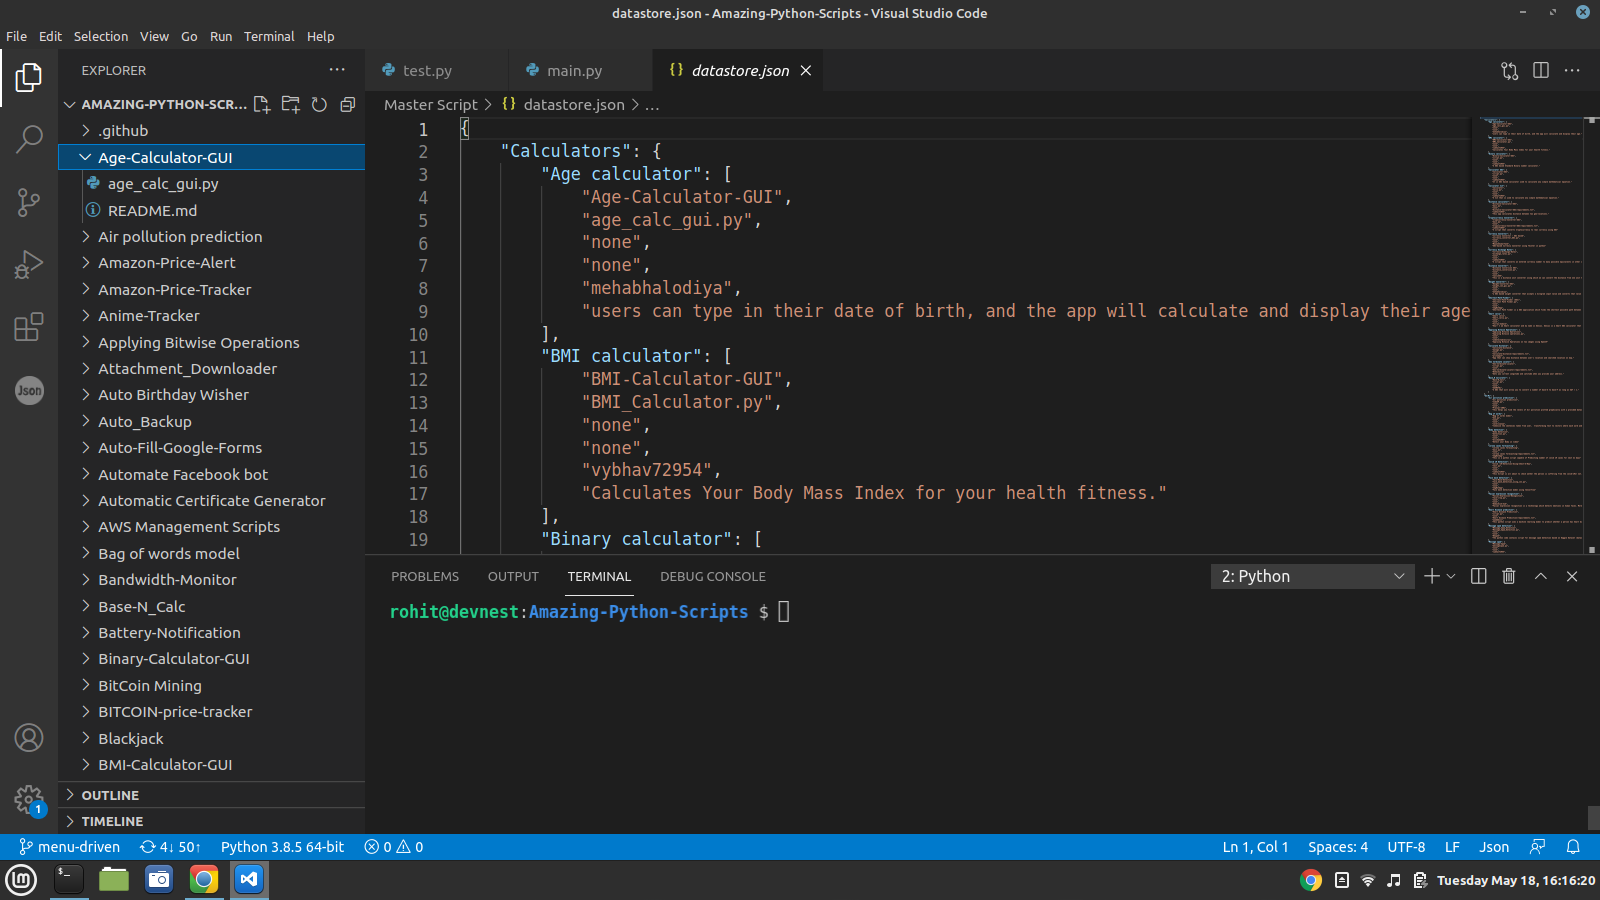This screenshot has width=1600, height=900.
Task: Open the Run and Debug view icon
Action: (x=29, y=264)
